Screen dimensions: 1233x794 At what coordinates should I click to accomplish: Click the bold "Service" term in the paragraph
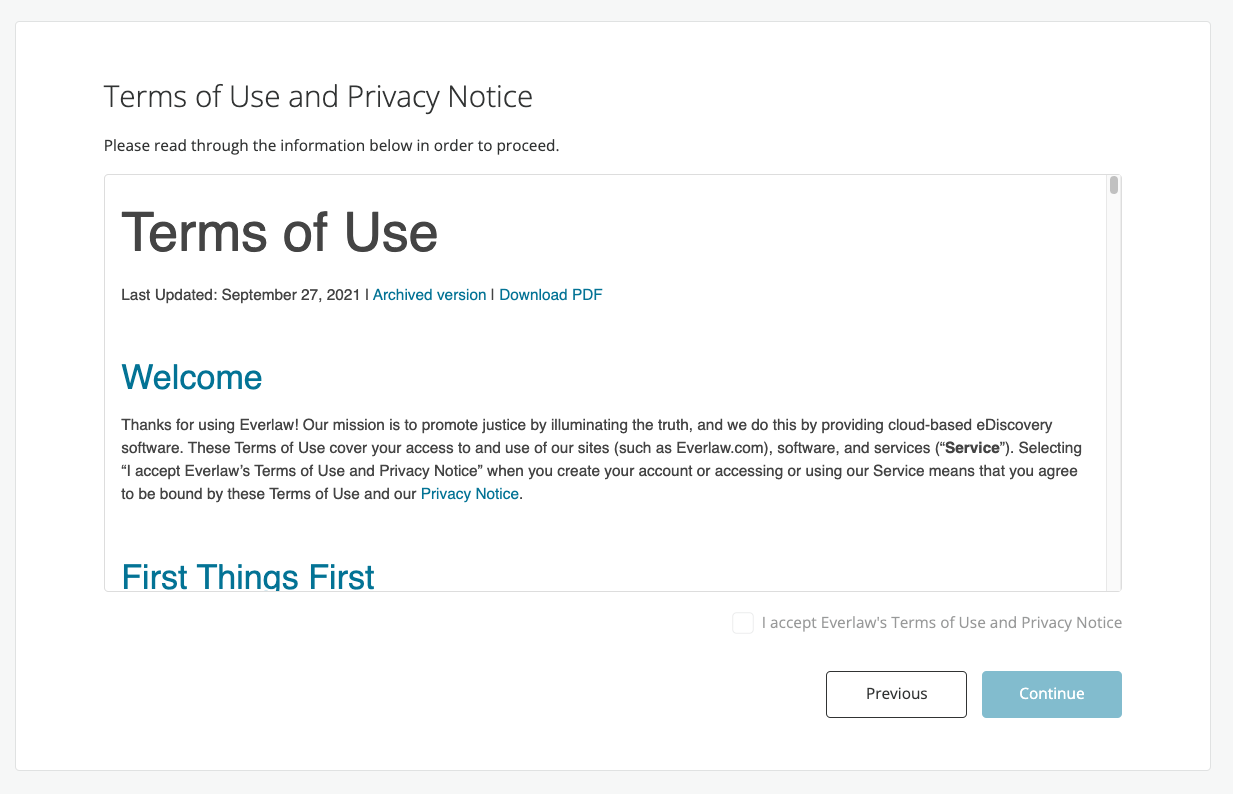pos(972,450)
